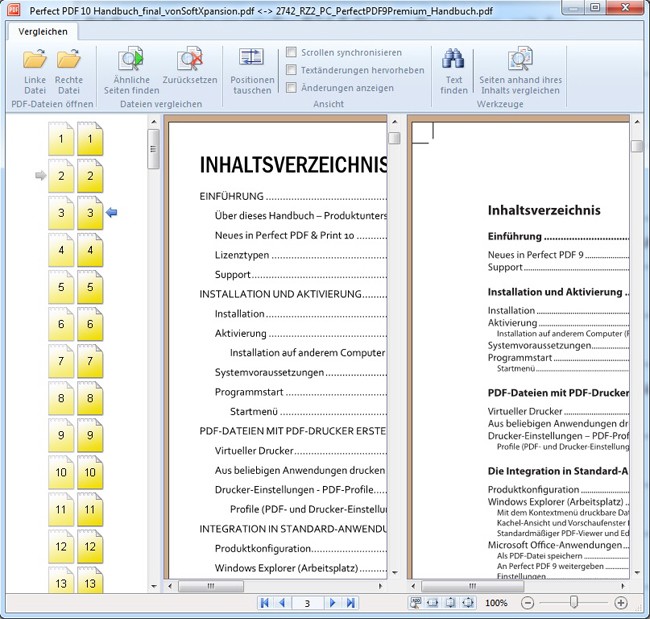The image size is (650, 619).
Task: Compare pages by content (Seiten anhand ihres Inhalts vergleichen)
Action: pyautogui.click(x=521, y=72)
